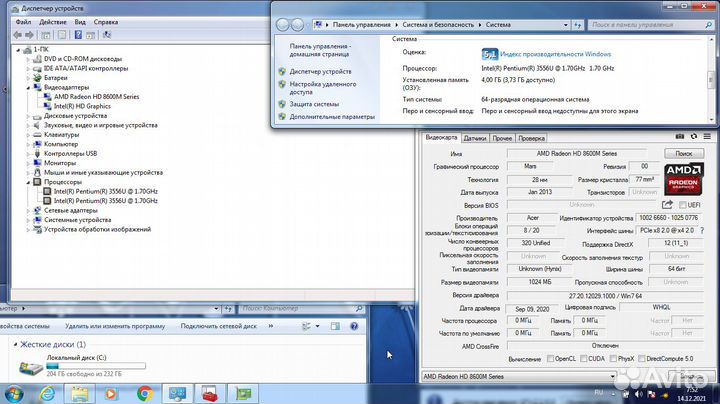Collapse Жесткие диски group
The image size is (720, 404).
tap(15, 344)
